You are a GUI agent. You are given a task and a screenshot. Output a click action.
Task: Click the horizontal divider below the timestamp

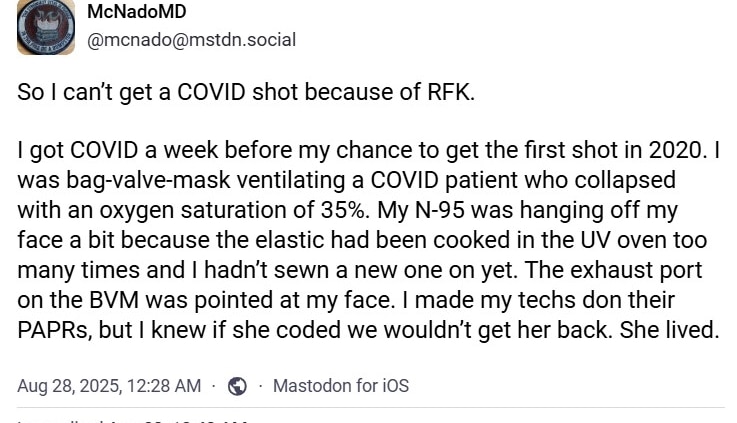tap(370, 408)
